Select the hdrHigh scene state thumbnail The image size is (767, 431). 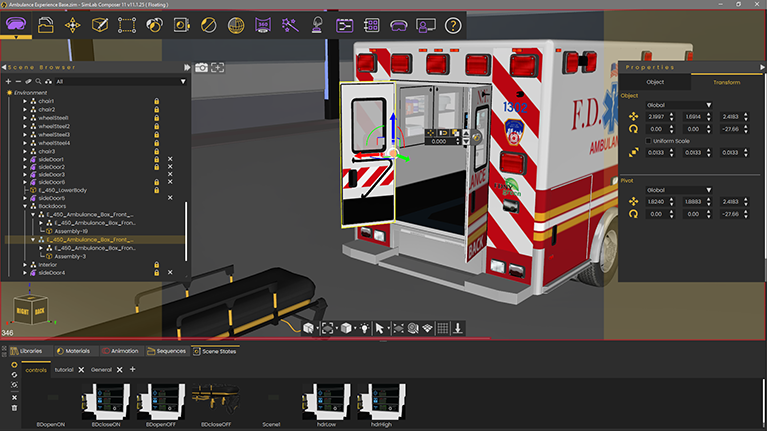click(382, 402)
